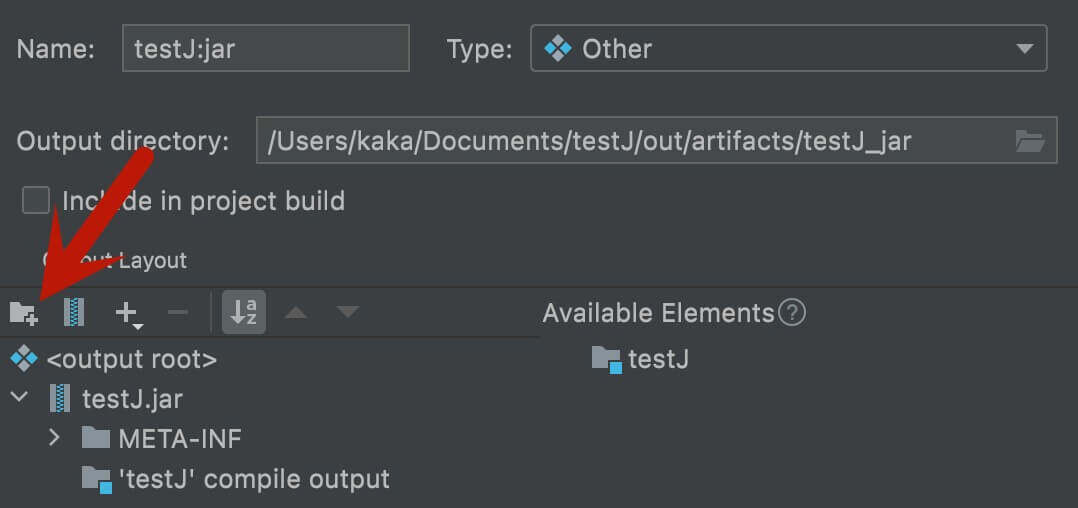Select the testJ.jar archive entry
The width and height of the screenshot is (1078, 508).
(132, 398)
